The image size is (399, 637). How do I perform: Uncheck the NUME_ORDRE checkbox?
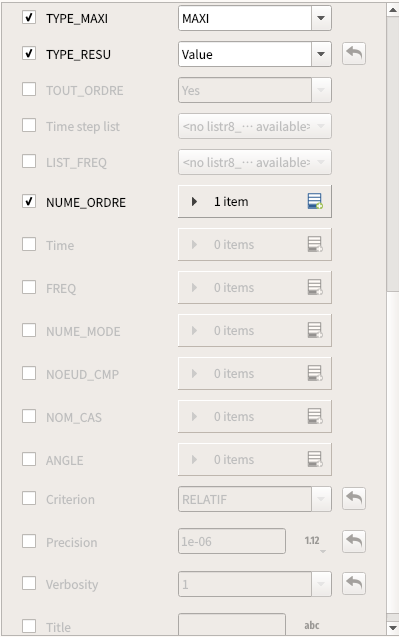tap(29, 201)
